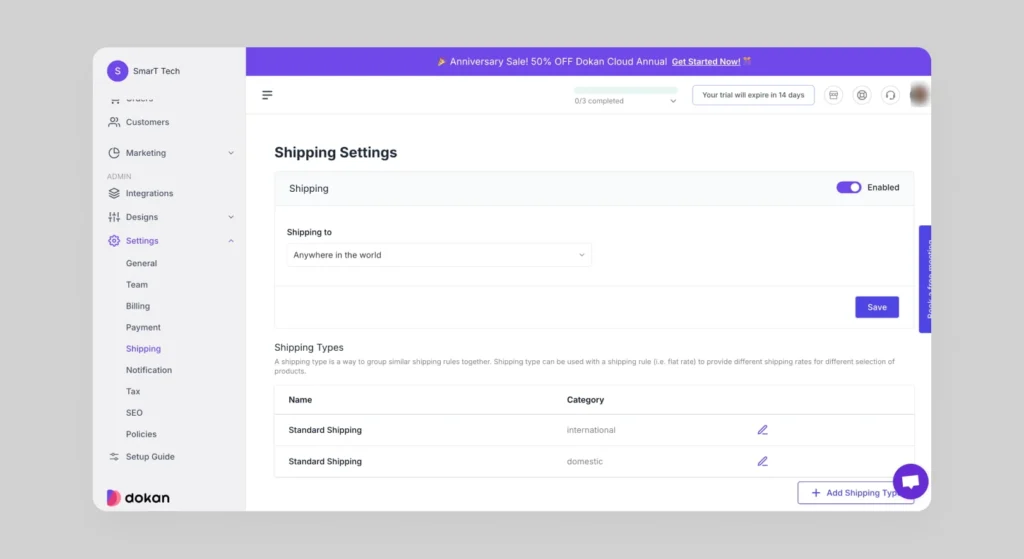Screen dimensions: 1024x559
Task: Edit the domestic Standard Shipping type
Action: (762, 461)
